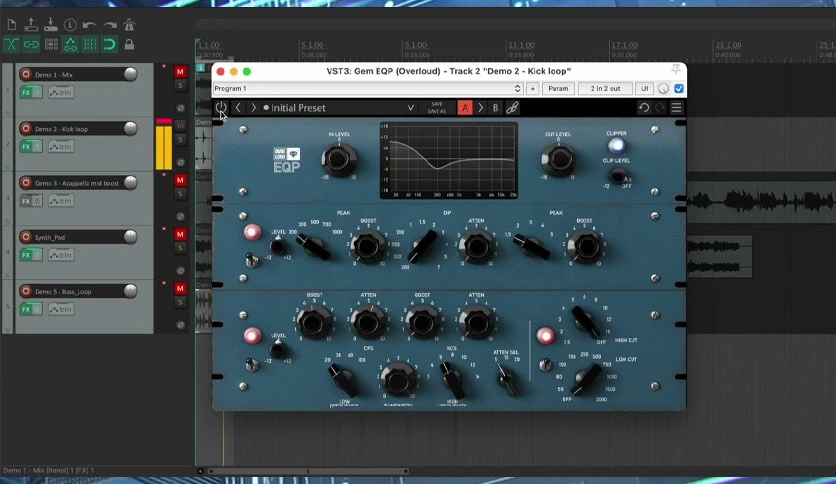The width and height of the screenshot is (836, 484).
Task: Click the plugin undo arrow icon
Action: click(644, 108)
